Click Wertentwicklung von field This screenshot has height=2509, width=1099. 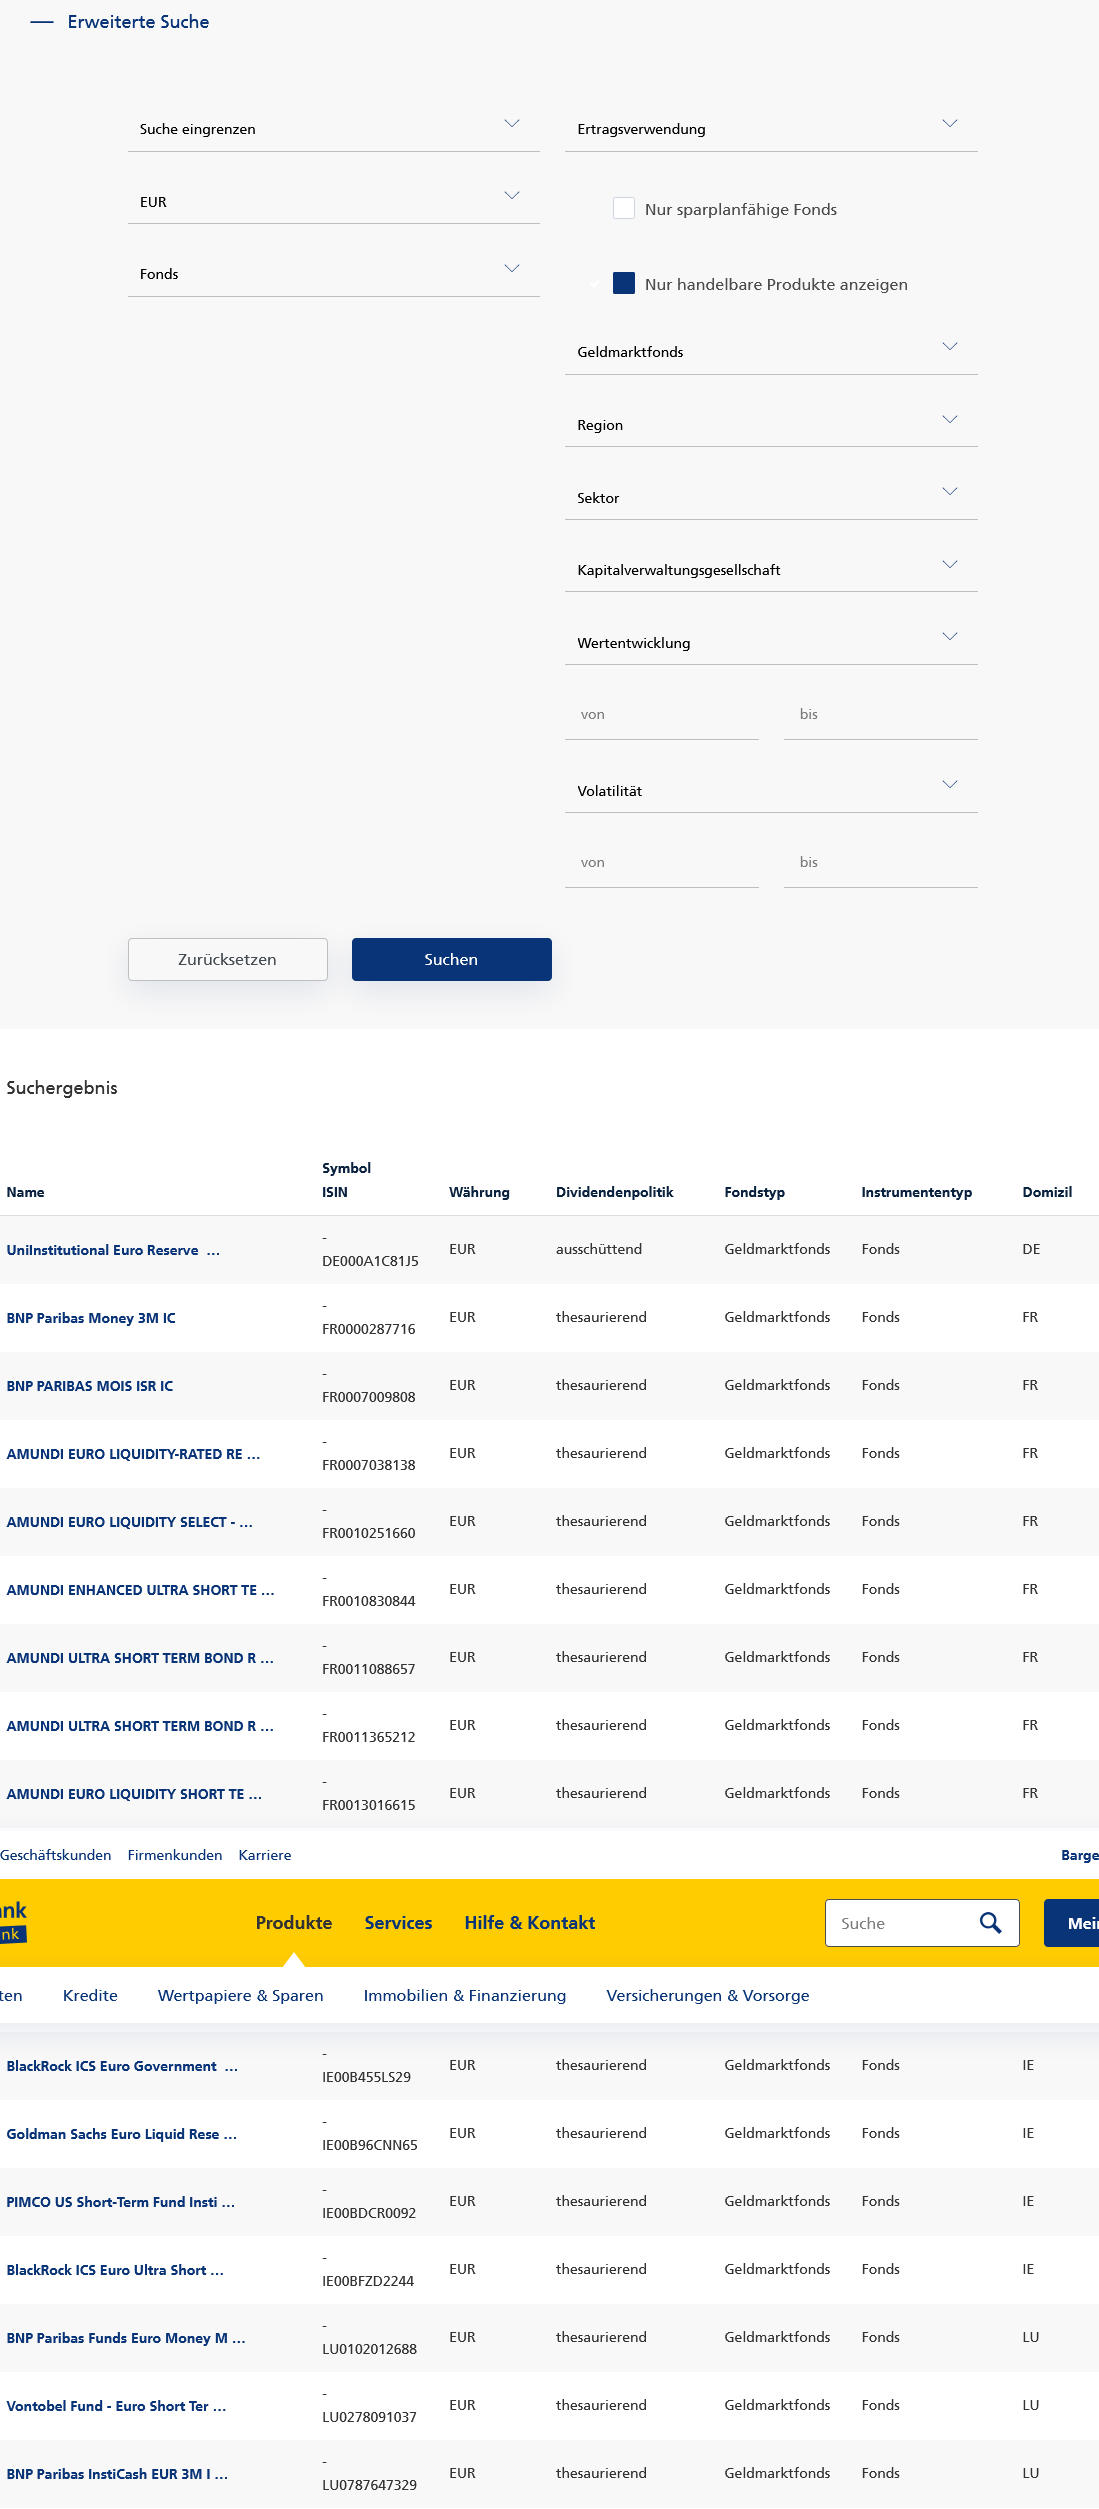[662, 715]
